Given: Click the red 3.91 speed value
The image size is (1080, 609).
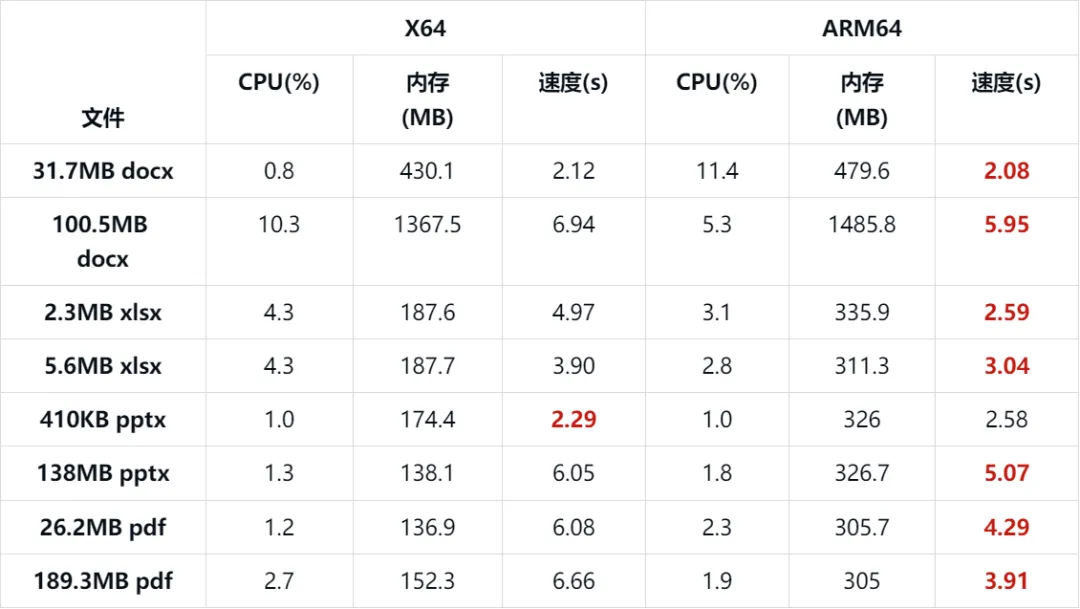Looking at the screenshot, I should 1006,581.
